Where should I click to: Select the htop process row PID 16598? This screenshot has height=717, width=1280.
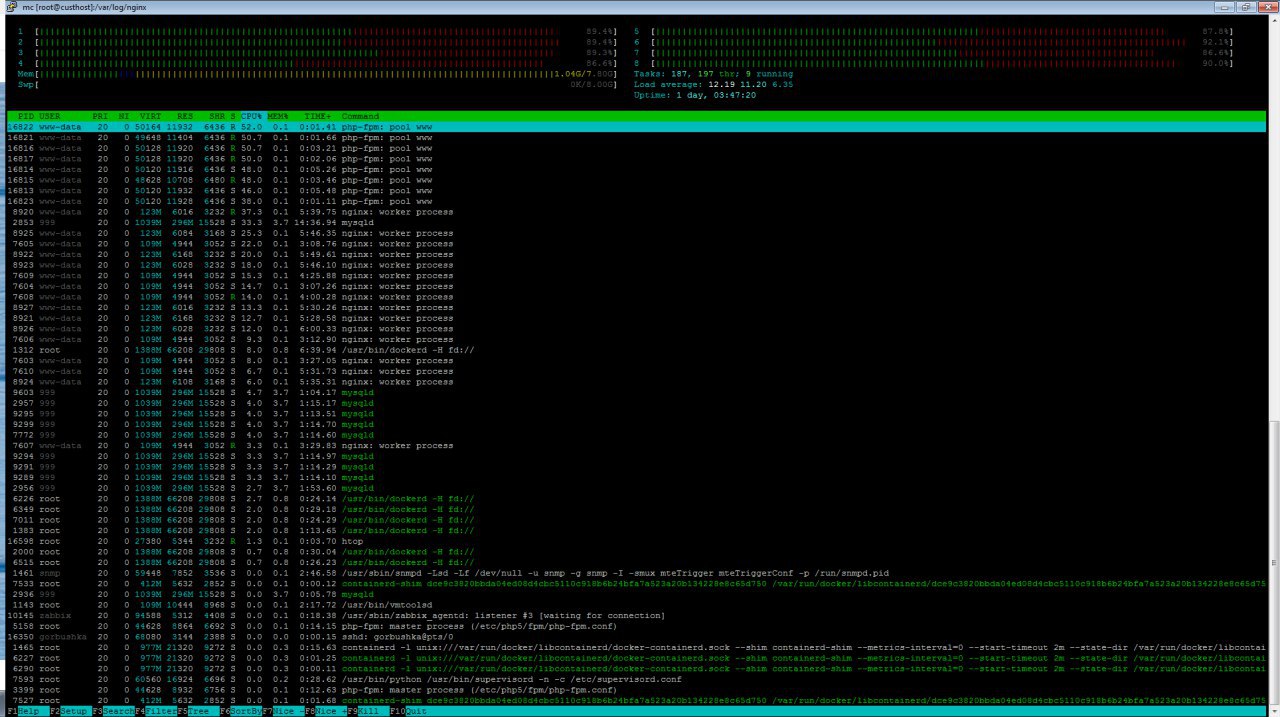pyautogui.click(x=636, y=541)
